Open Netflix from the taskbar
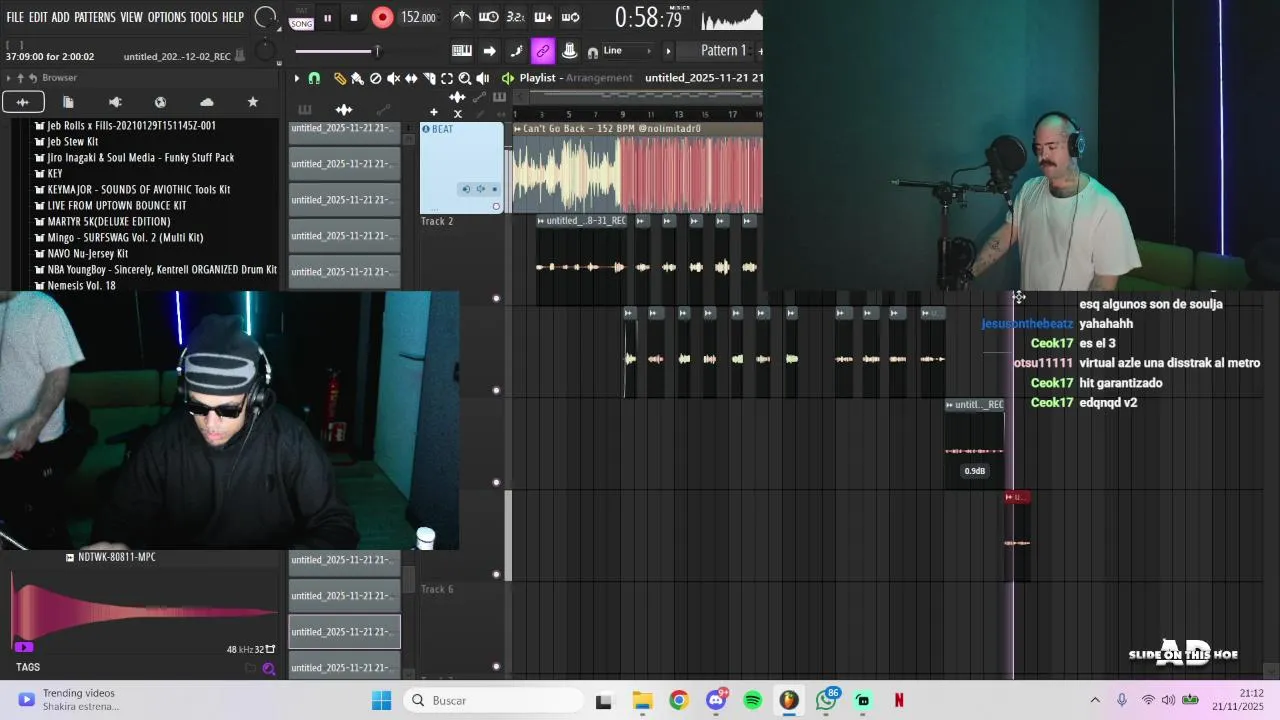The height and width of the screenshot is (720, 1280). click(x=899, y=701)
